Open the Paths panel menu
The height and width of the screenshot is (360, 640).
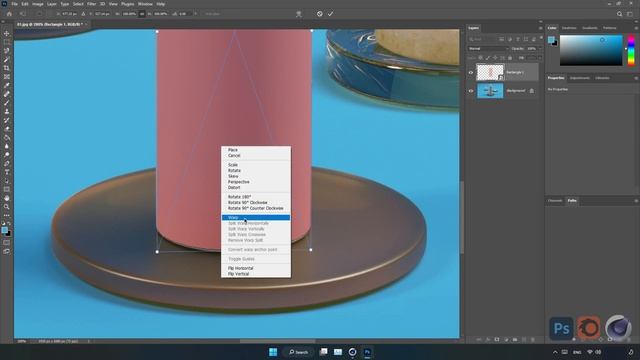(636, 201)
